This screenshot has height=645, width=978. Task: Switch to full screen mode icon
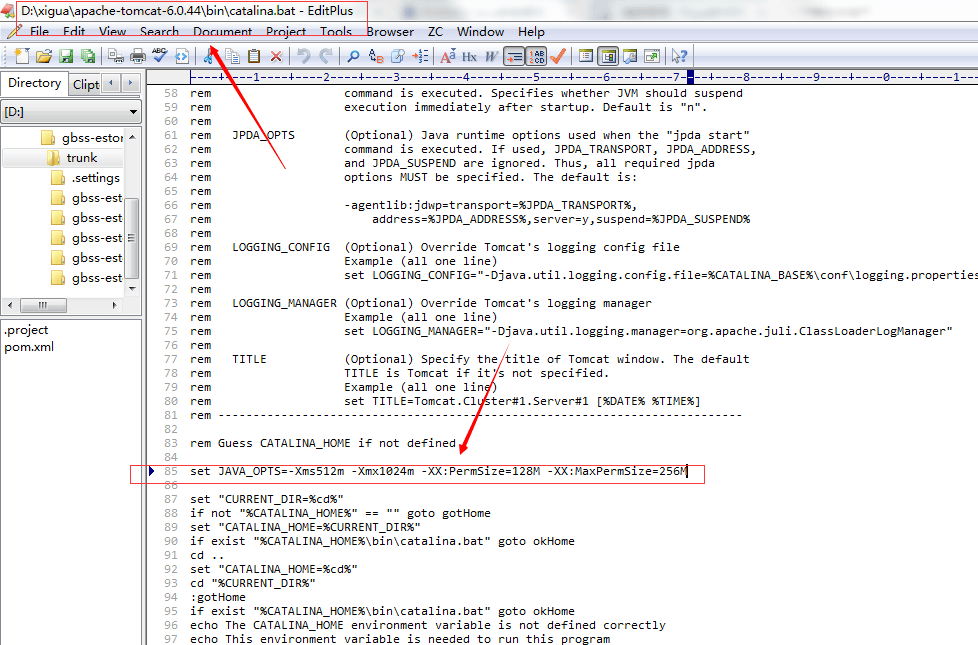click(652, 56)
